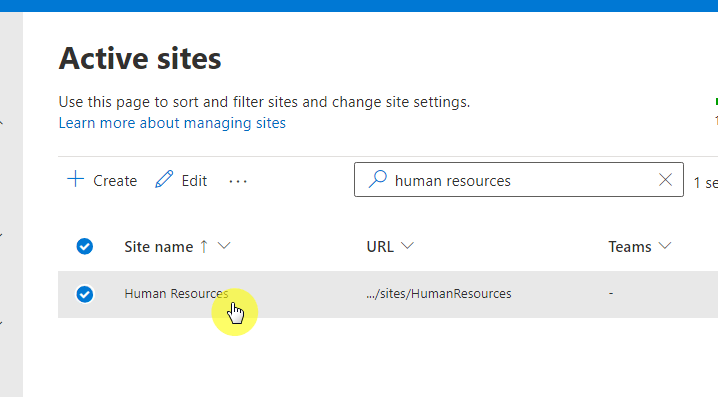This screenshot has width=718, height=397.
Task: Open Site name column dropdown chevron
Action: (x=224, y=246)
